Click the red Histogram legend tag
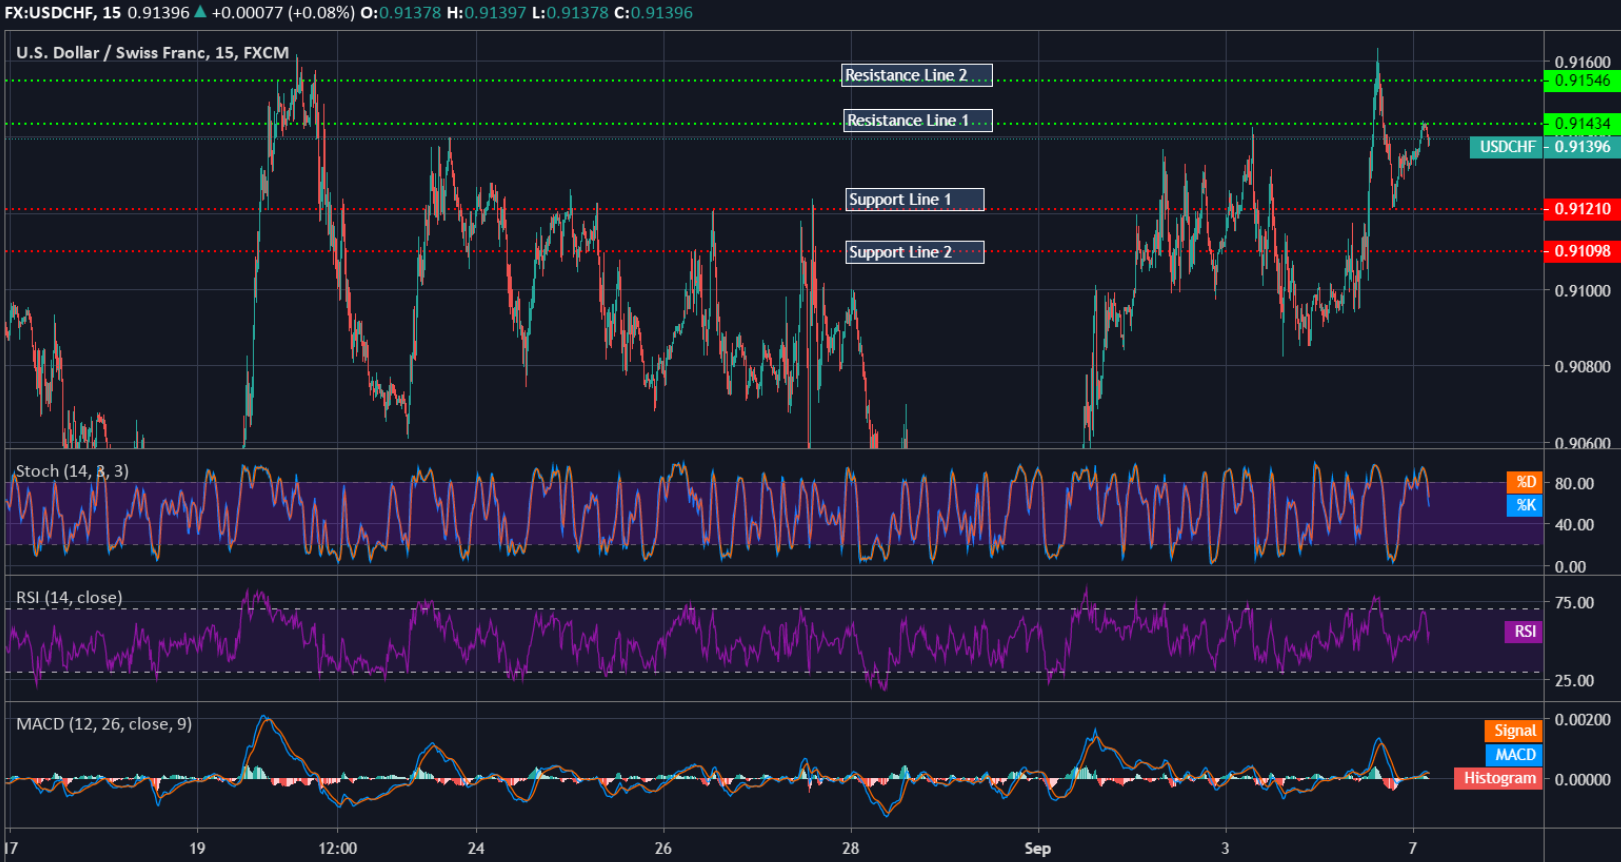 (1499, 778)
